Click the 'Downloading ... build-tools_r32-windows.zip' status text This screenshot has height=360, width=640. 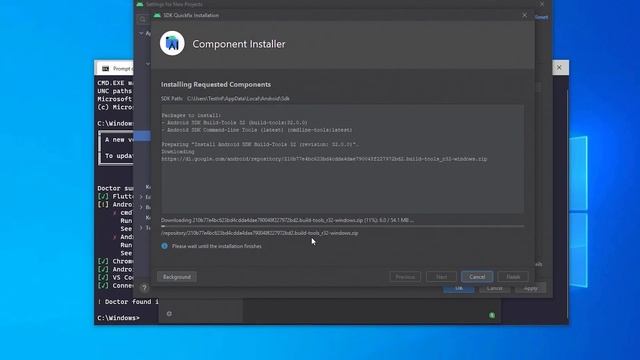(287, 220)
